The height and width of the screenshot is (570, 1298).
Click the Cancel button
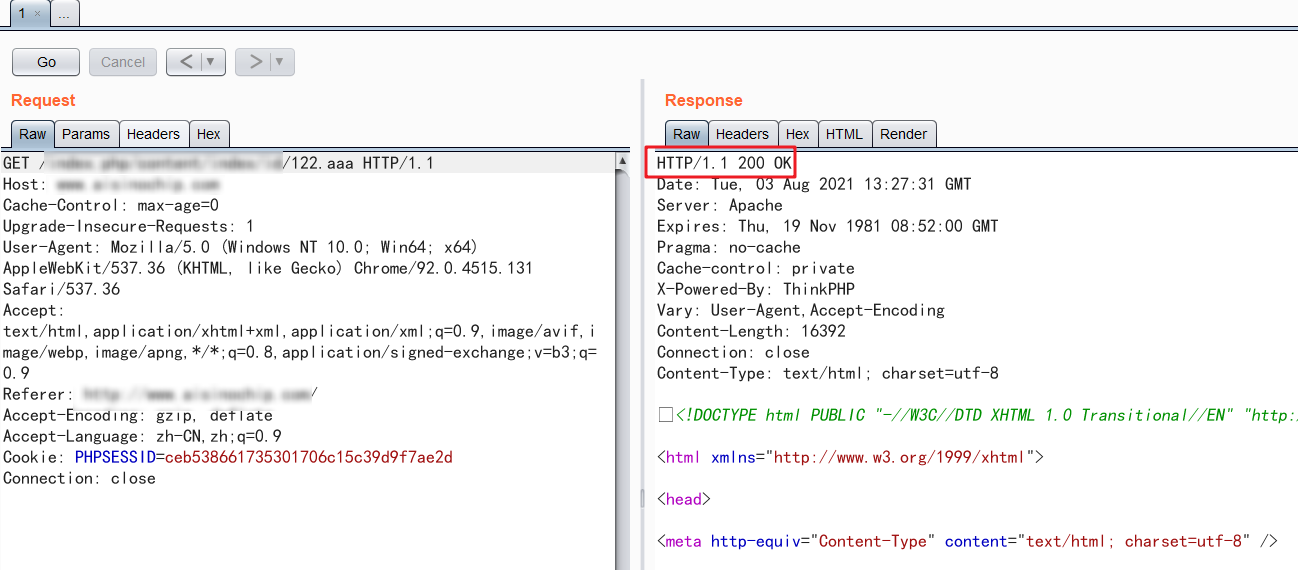(123, 62)
